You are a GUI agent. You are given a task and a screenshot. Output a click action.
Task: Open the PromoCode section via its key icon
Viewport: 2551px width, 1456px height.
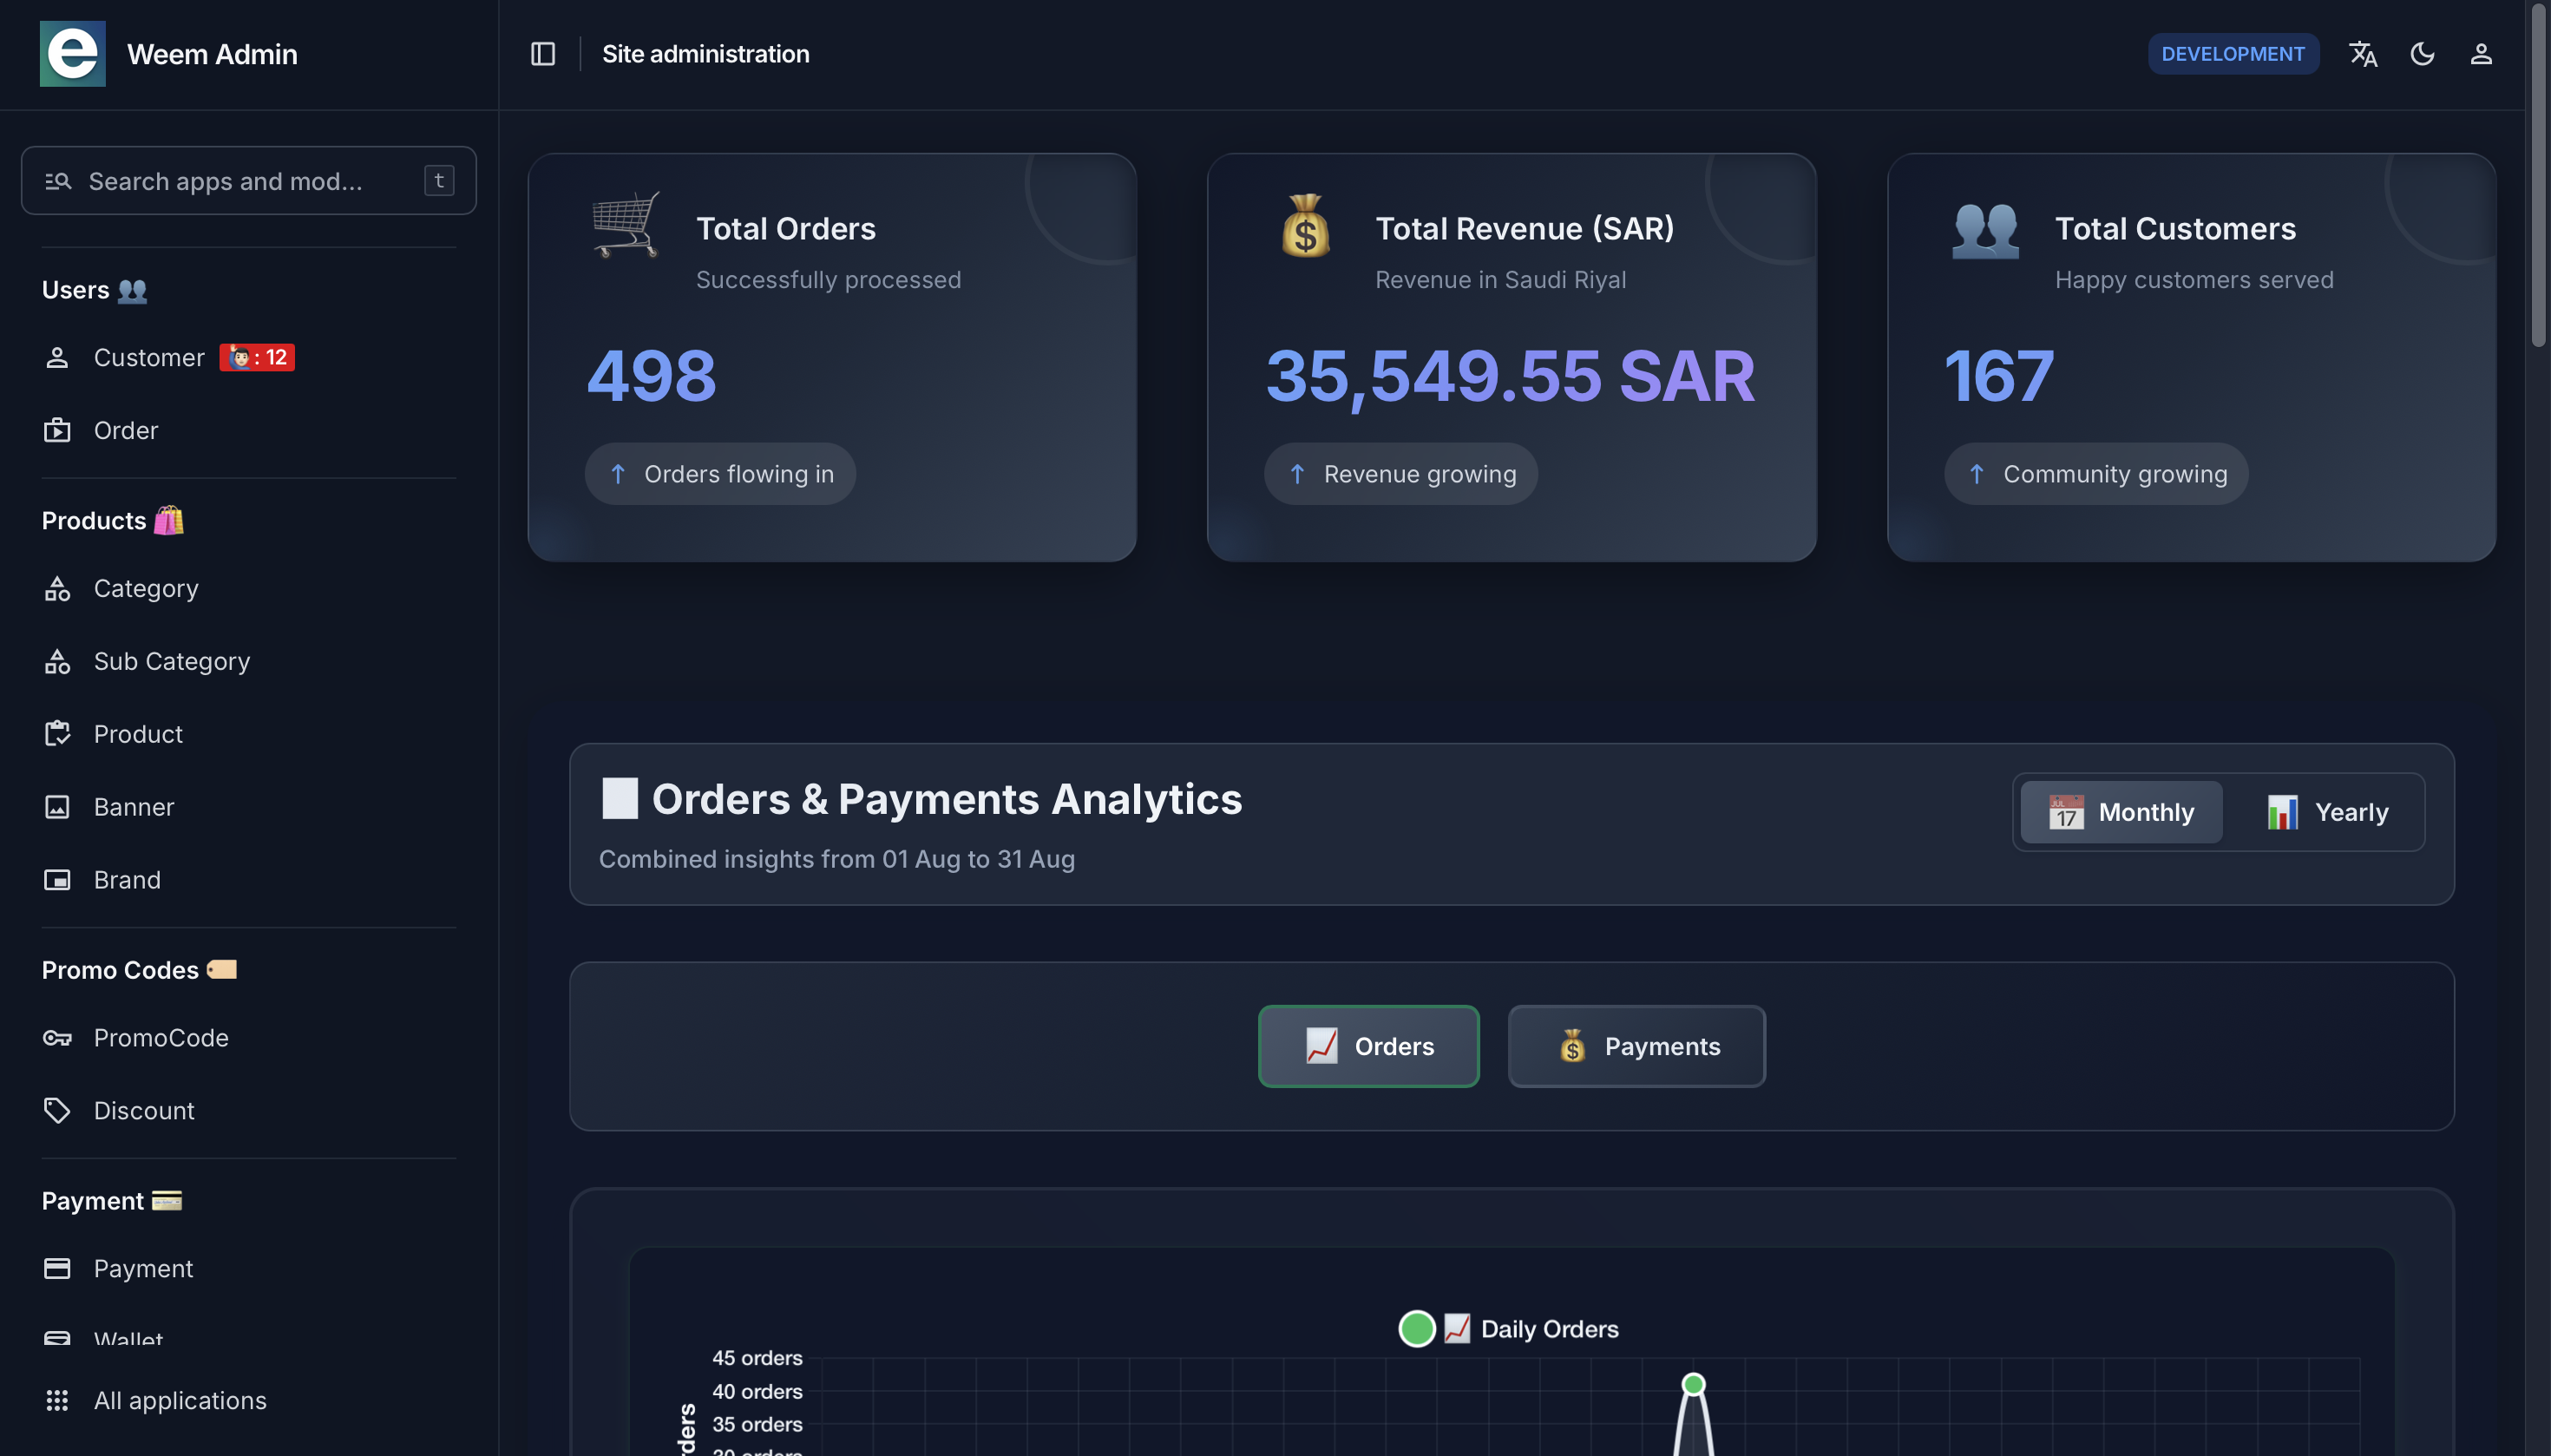coord(58,1038)
